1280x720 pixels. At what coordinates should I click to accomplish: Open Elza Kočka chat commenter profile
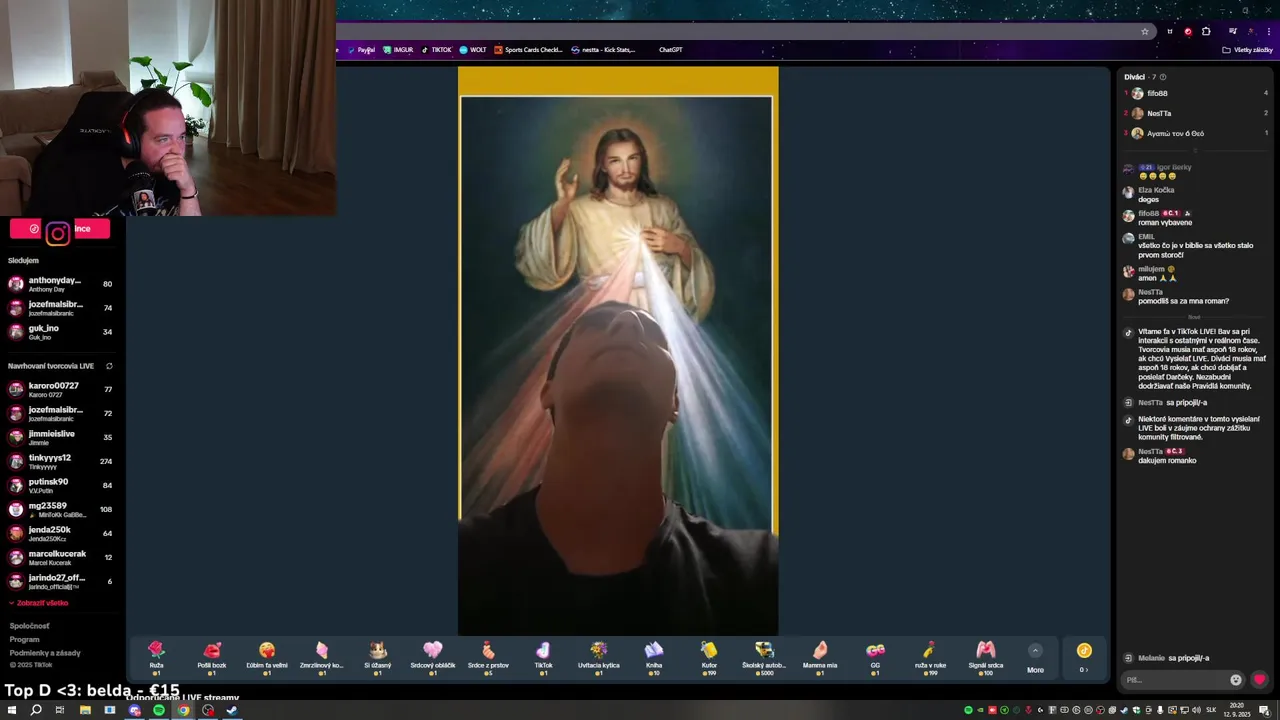(1156, 190)
